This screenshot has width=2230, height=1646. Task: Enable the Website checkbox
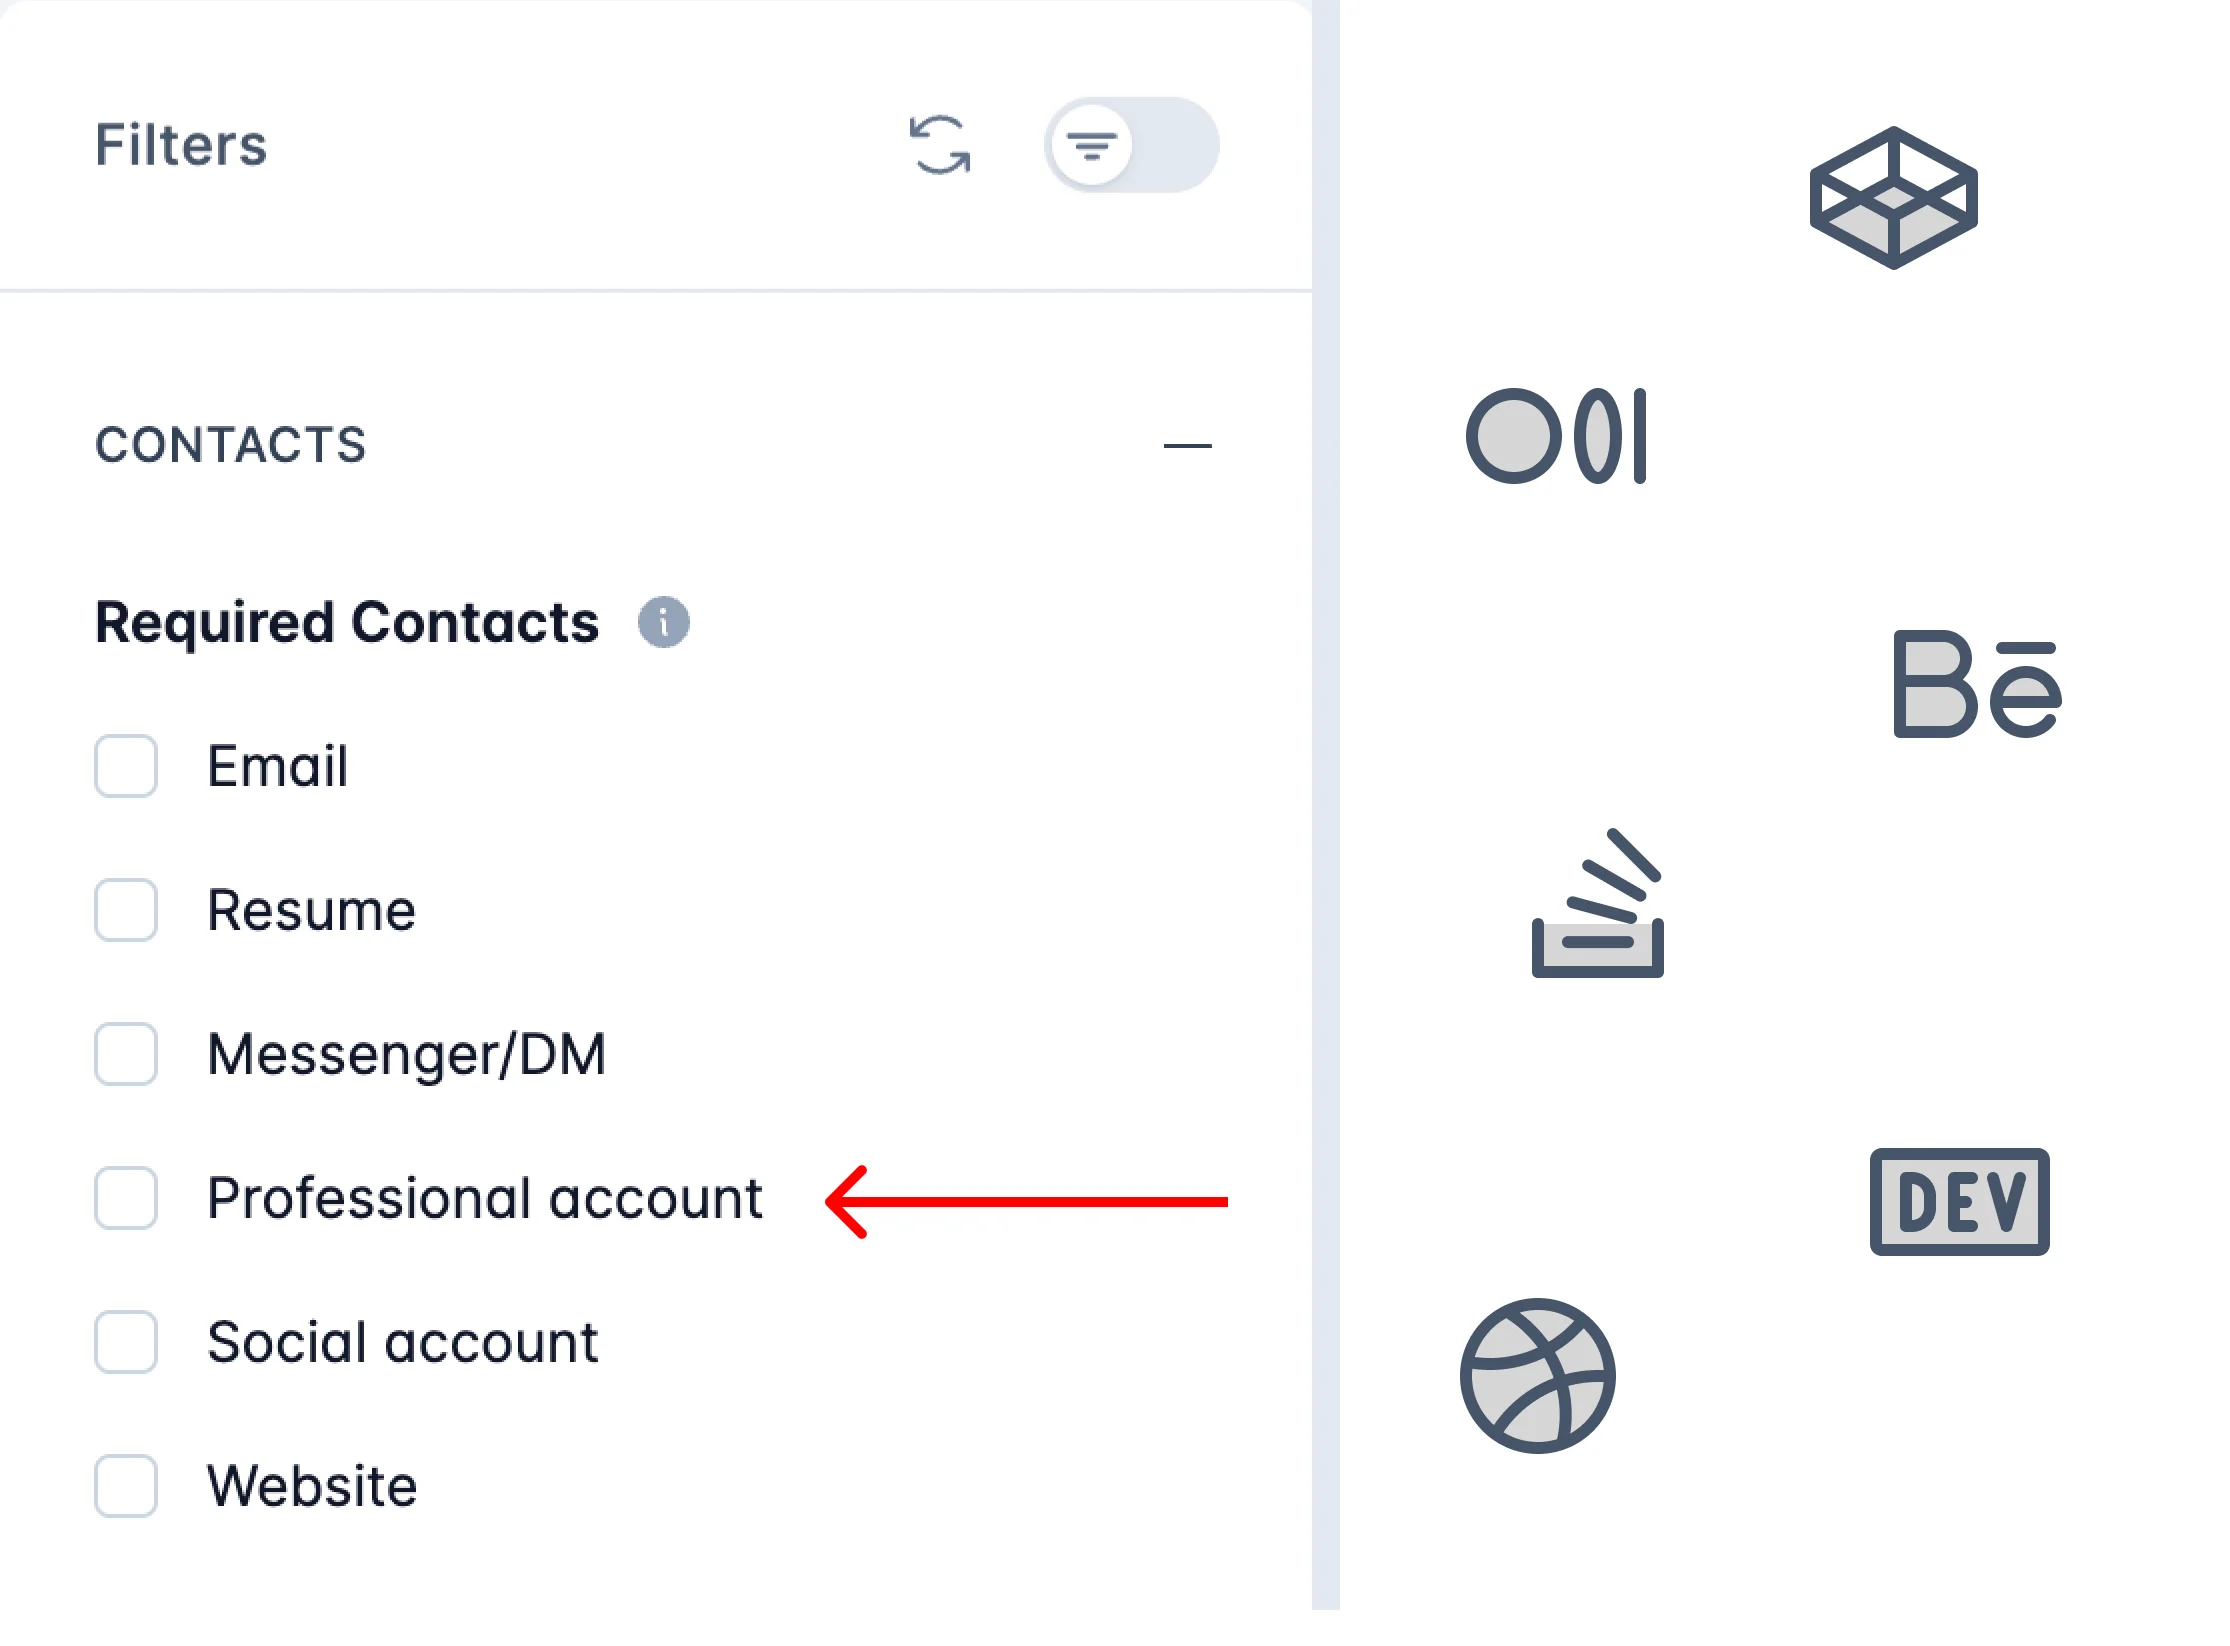(126, 1486)
